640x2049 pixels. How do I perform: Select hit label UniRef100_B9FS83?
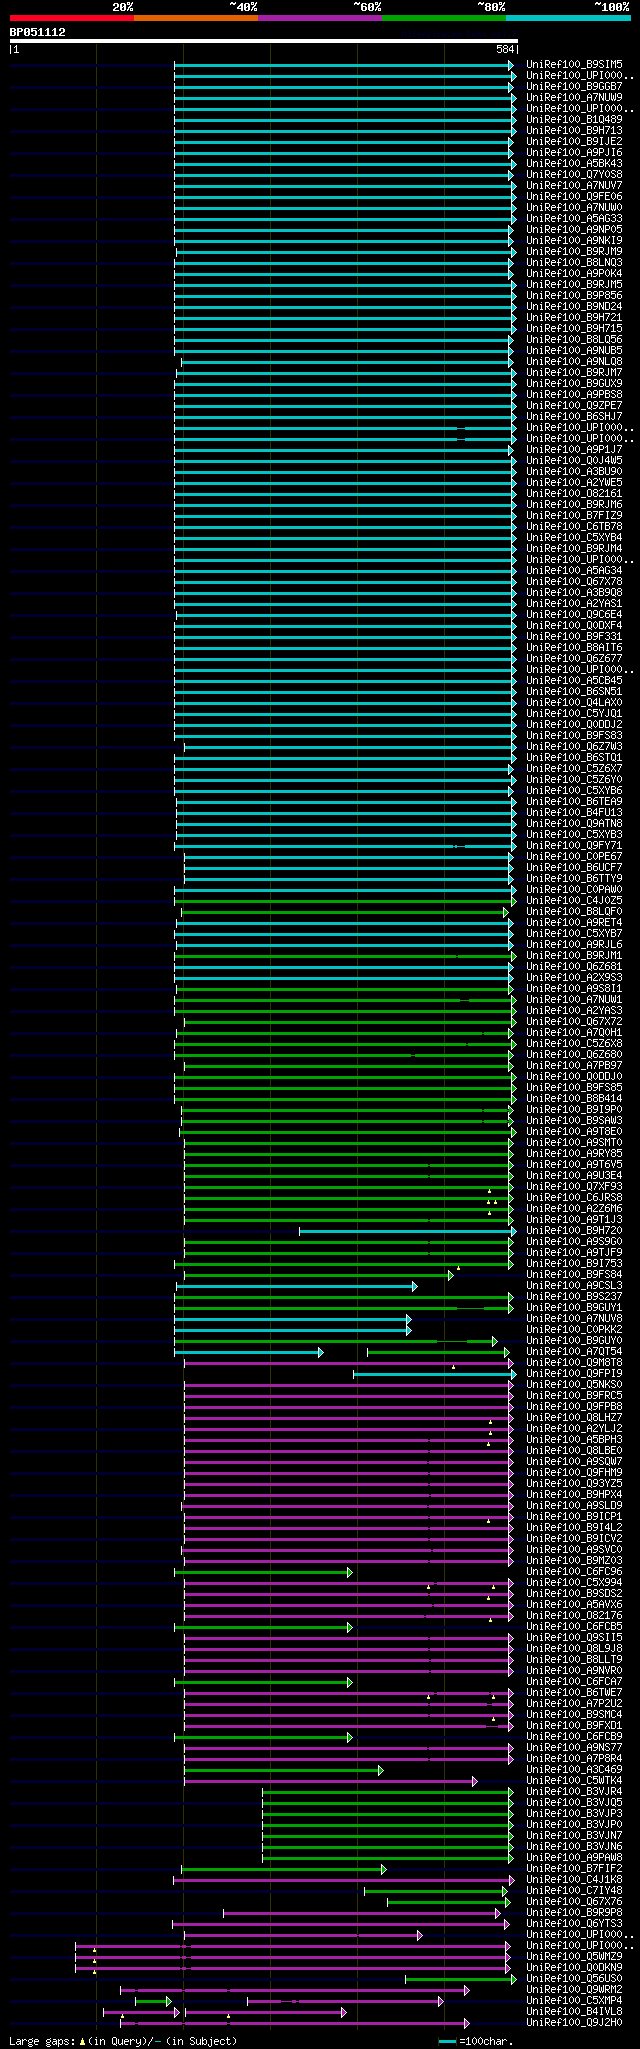[x=574, y=736]
